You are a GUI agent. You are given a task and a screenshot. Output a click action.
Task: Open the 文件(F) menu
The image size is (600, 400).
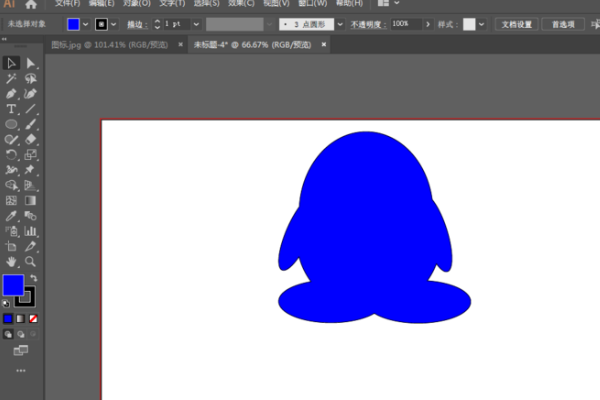click(x=66, y=4)
